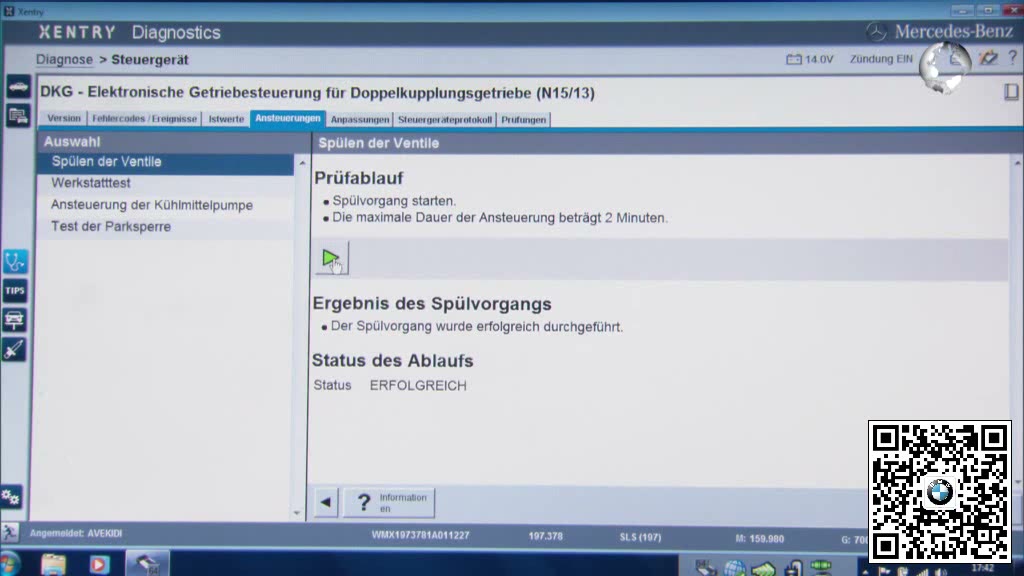Viewport: 1024px width, 576px height.
Task: Click SLS (197) in the status bar
Action: pos(640,537)
